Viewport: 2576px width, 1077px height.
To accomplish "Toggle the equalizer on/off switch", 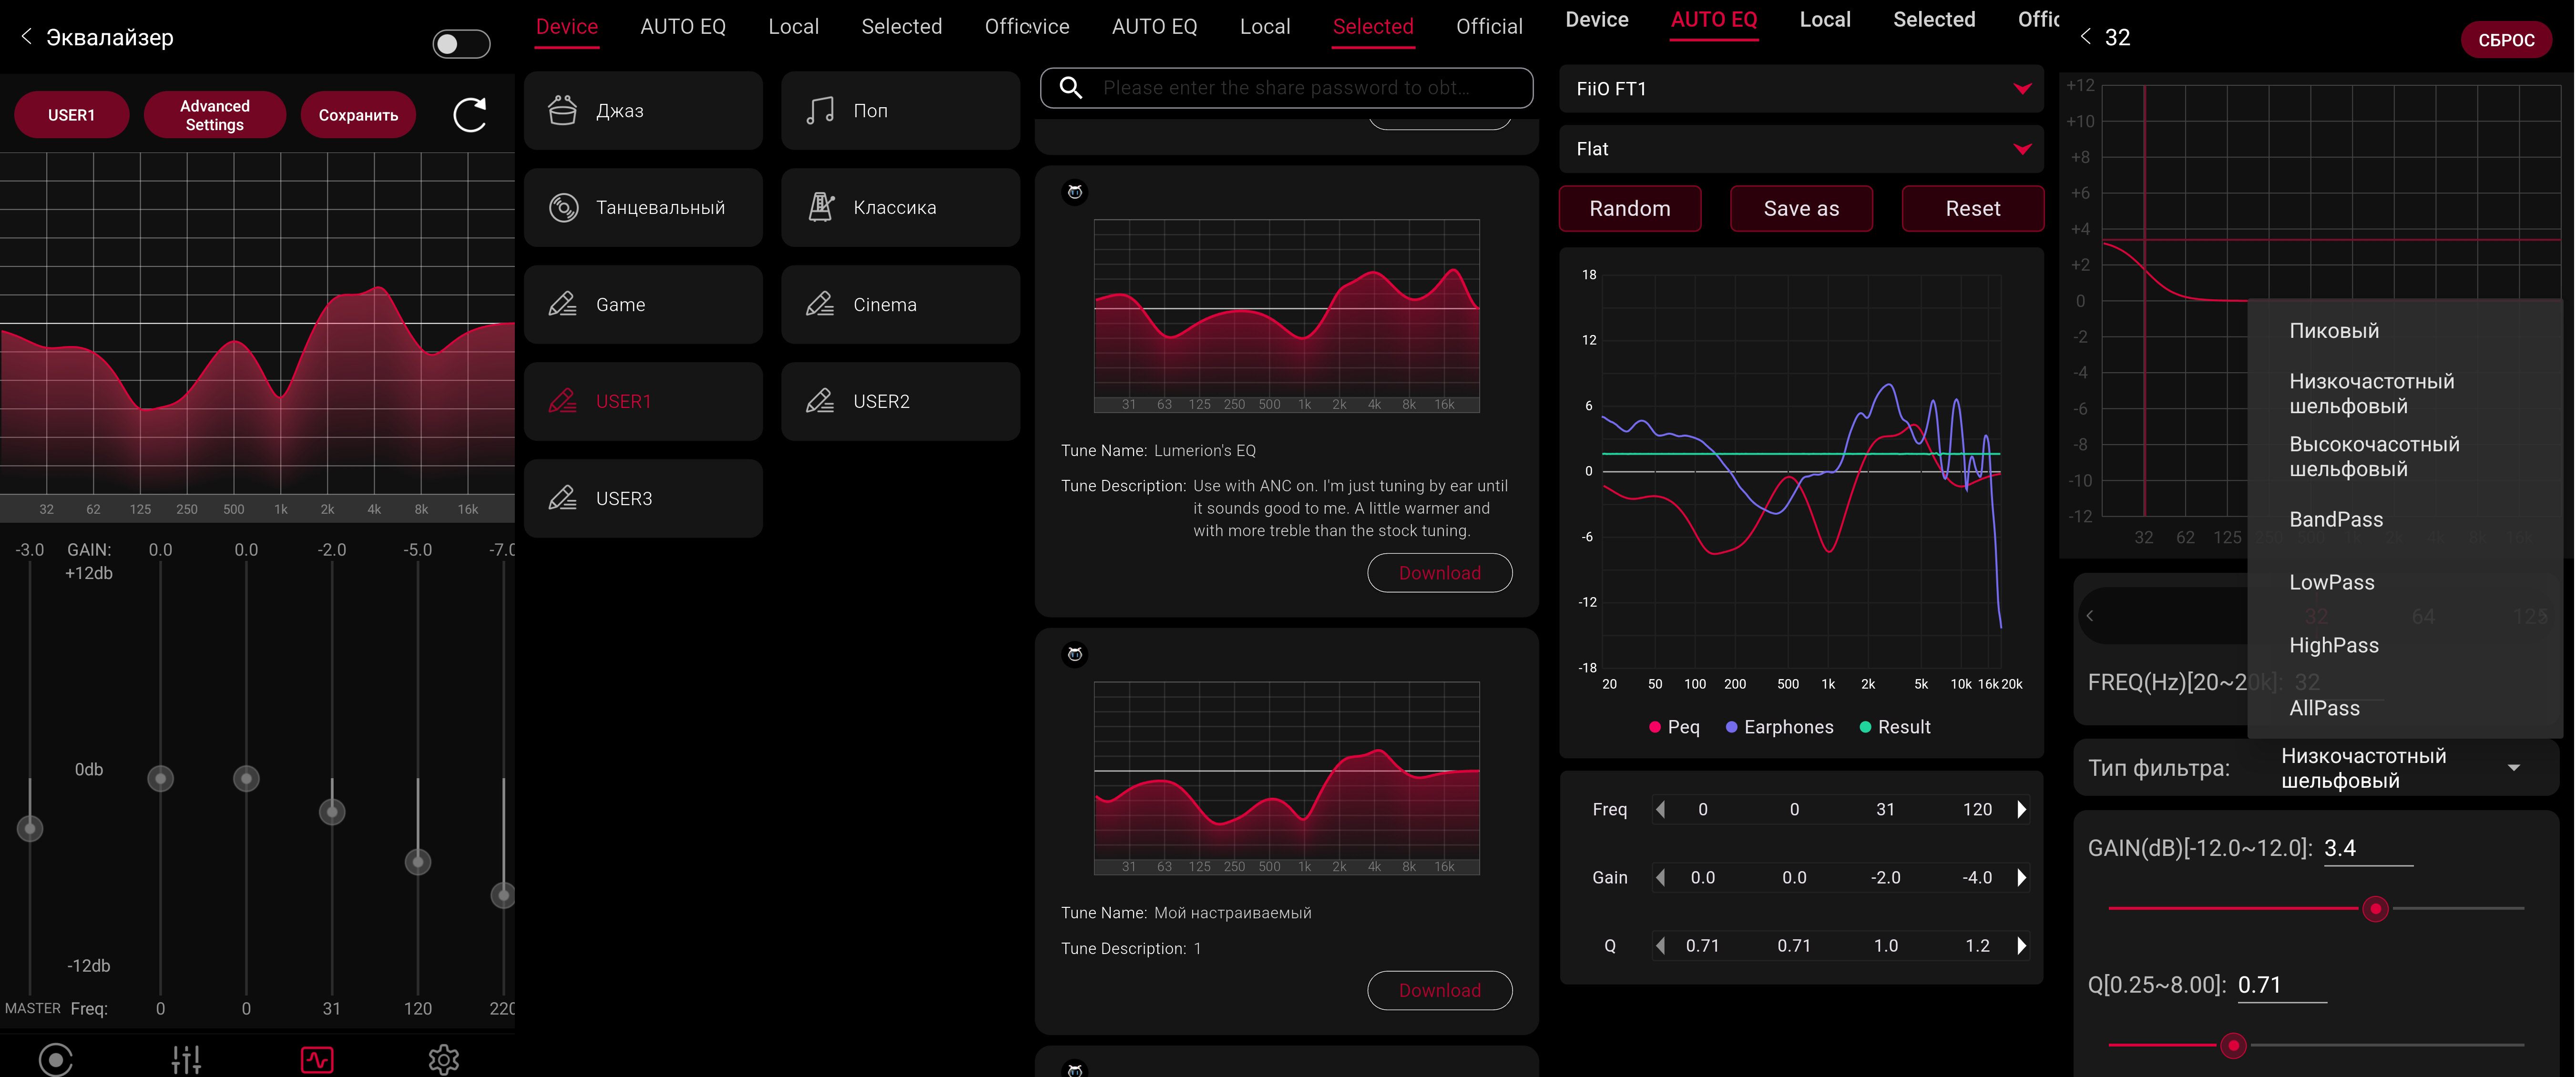I will (x=461, y=44).
